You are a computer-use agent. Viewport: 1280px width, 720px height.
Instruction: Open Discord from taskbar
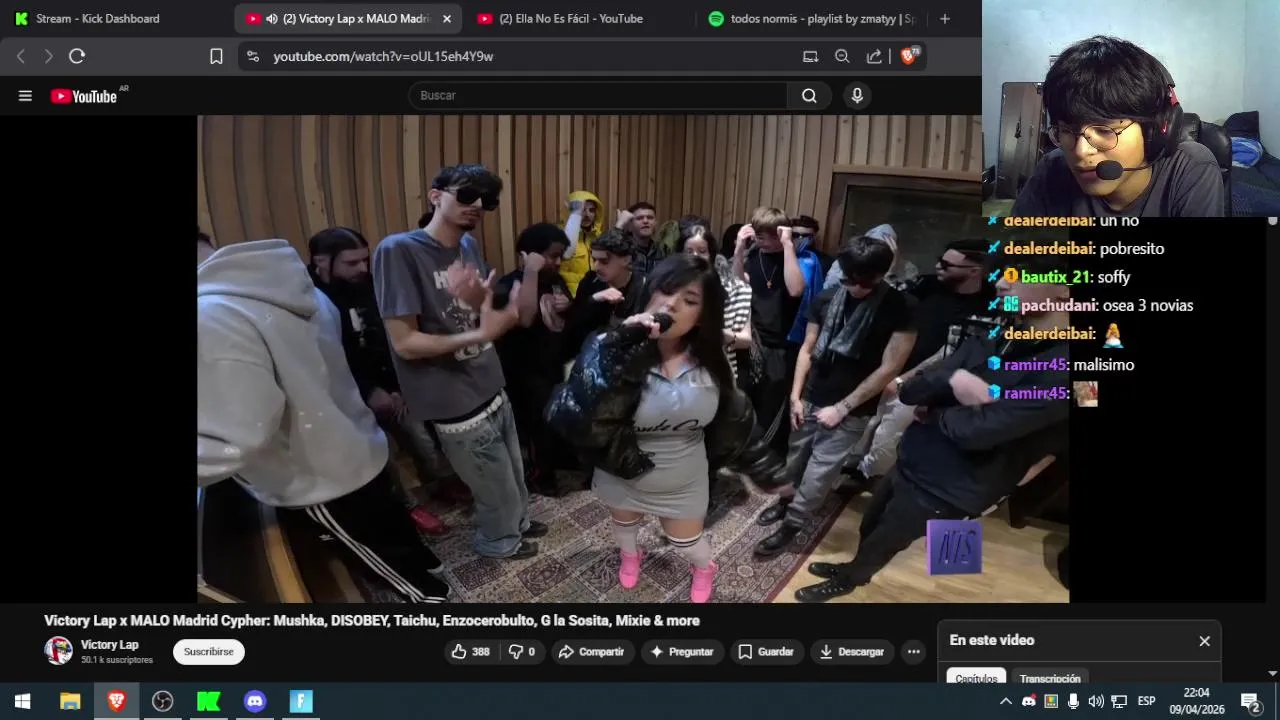tap(255, 701)
